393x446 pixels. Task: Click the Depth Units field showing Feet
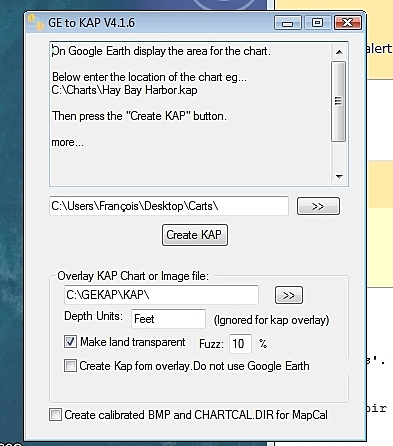tap(168, 319)
